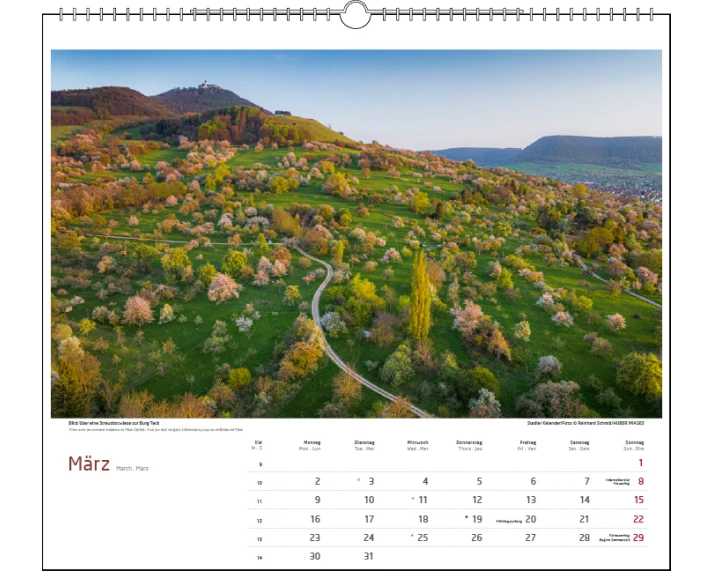Screen dimensions: 714x571
Task: Select the Freitag column header
Action: click(527, 443)
